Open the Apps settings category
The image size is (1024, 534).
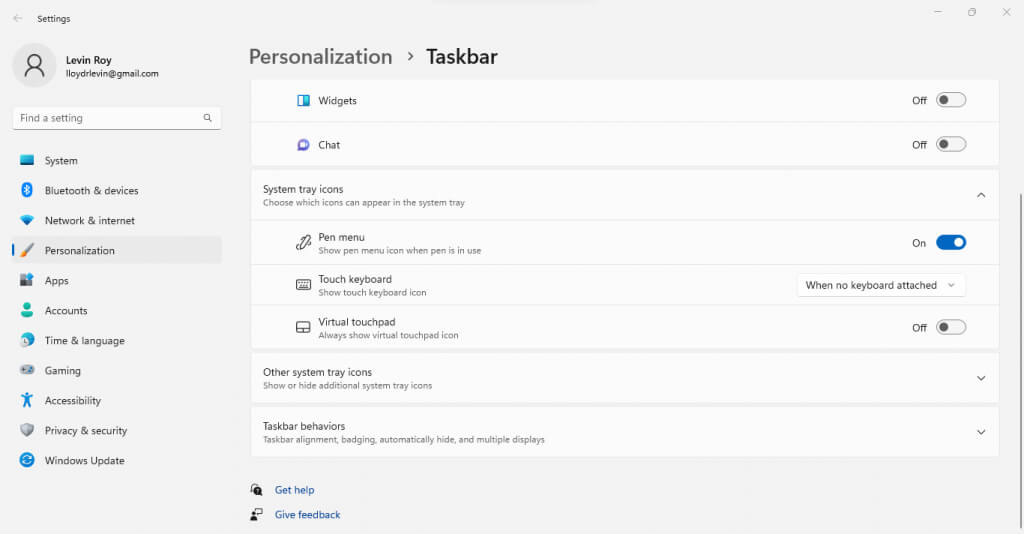(x=56, y=281)
